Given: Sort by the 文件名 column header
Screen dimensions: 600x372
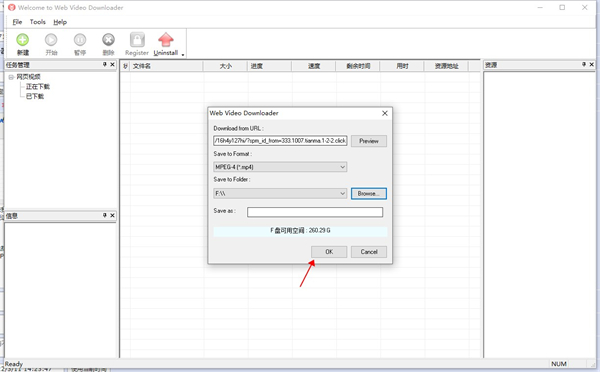Looking at the screenshot, I should (166, 66).
